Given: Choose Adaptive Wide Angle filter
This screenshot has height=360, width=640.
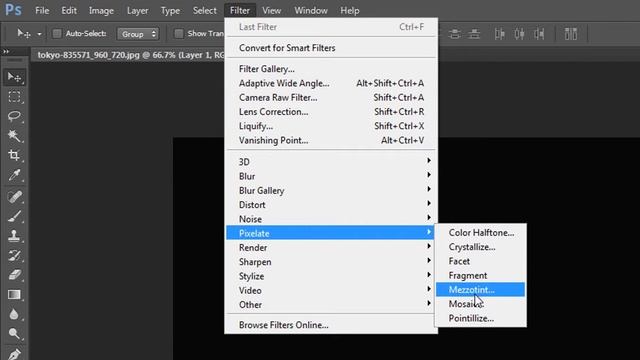Looking at the screenshot, I should pyautogui.click(x=331, y=83).
